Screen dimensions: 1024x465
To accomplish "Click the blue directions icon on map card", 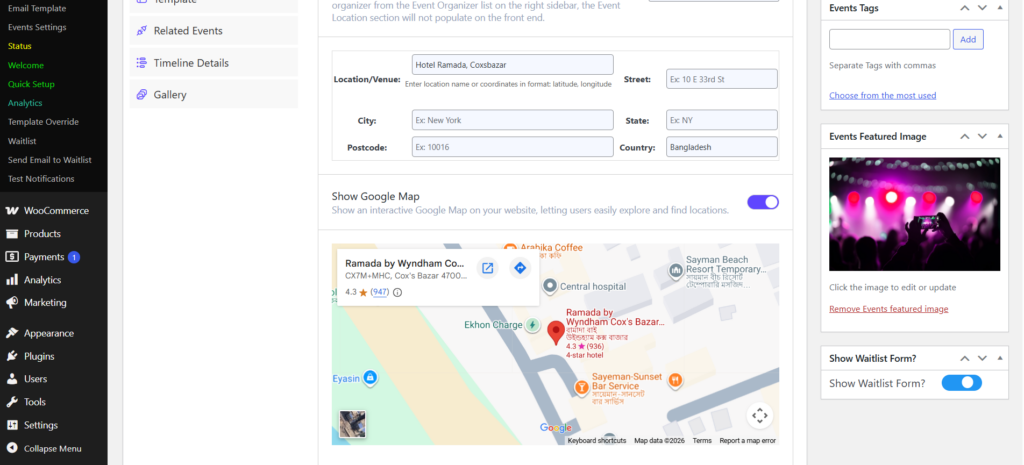I will pyautogui.click(x=520, y=268).
